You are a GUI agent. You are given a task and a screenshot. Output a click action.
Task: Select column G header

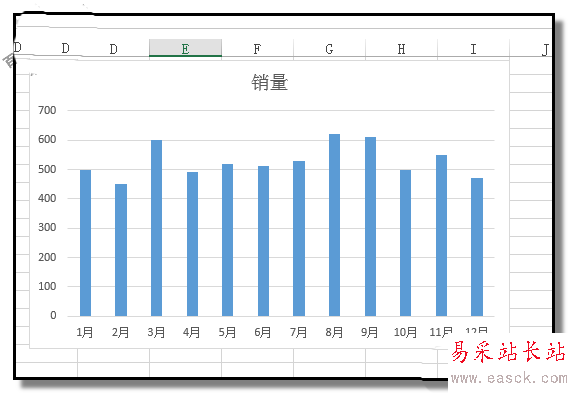(x=329, y=48)
